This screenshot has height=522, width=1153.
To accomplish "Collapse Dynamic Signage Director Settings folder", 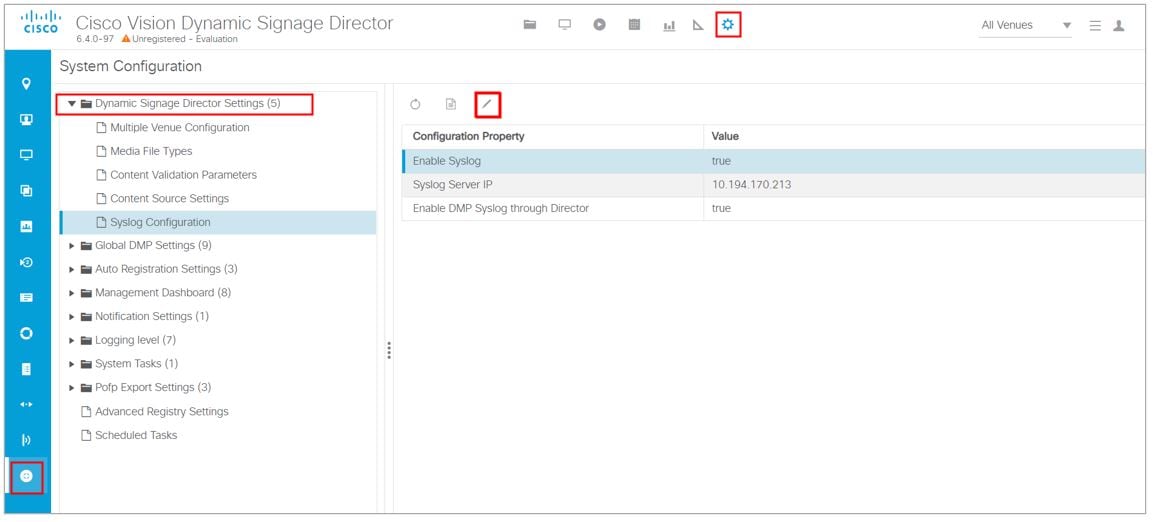I will tap(72, 104).
